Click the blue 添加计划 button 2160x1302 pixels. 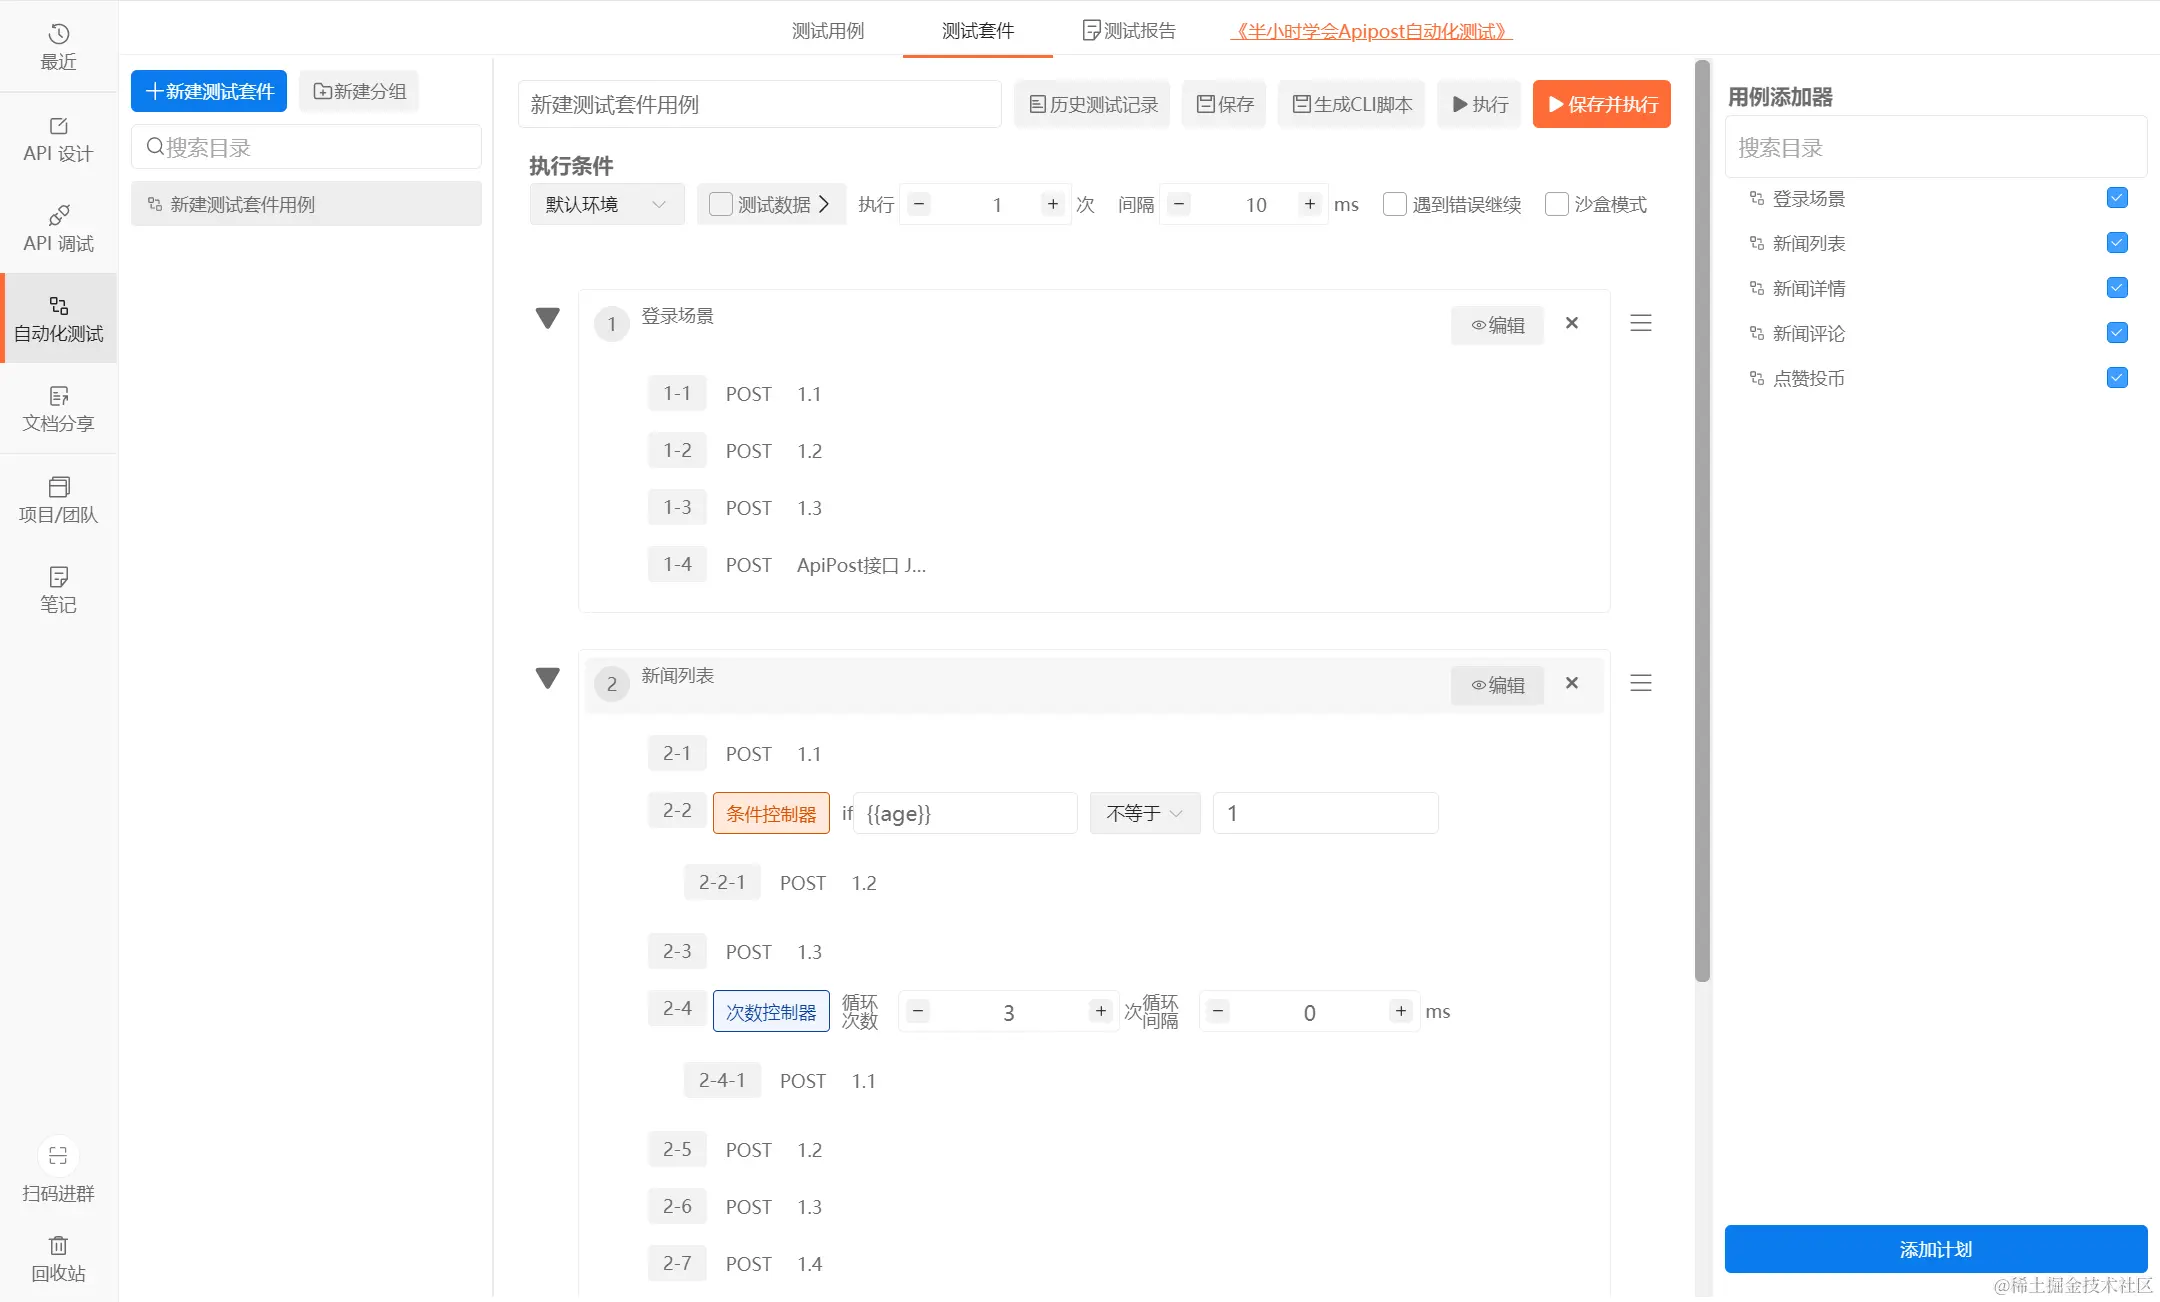(x=1935, y=1248)
